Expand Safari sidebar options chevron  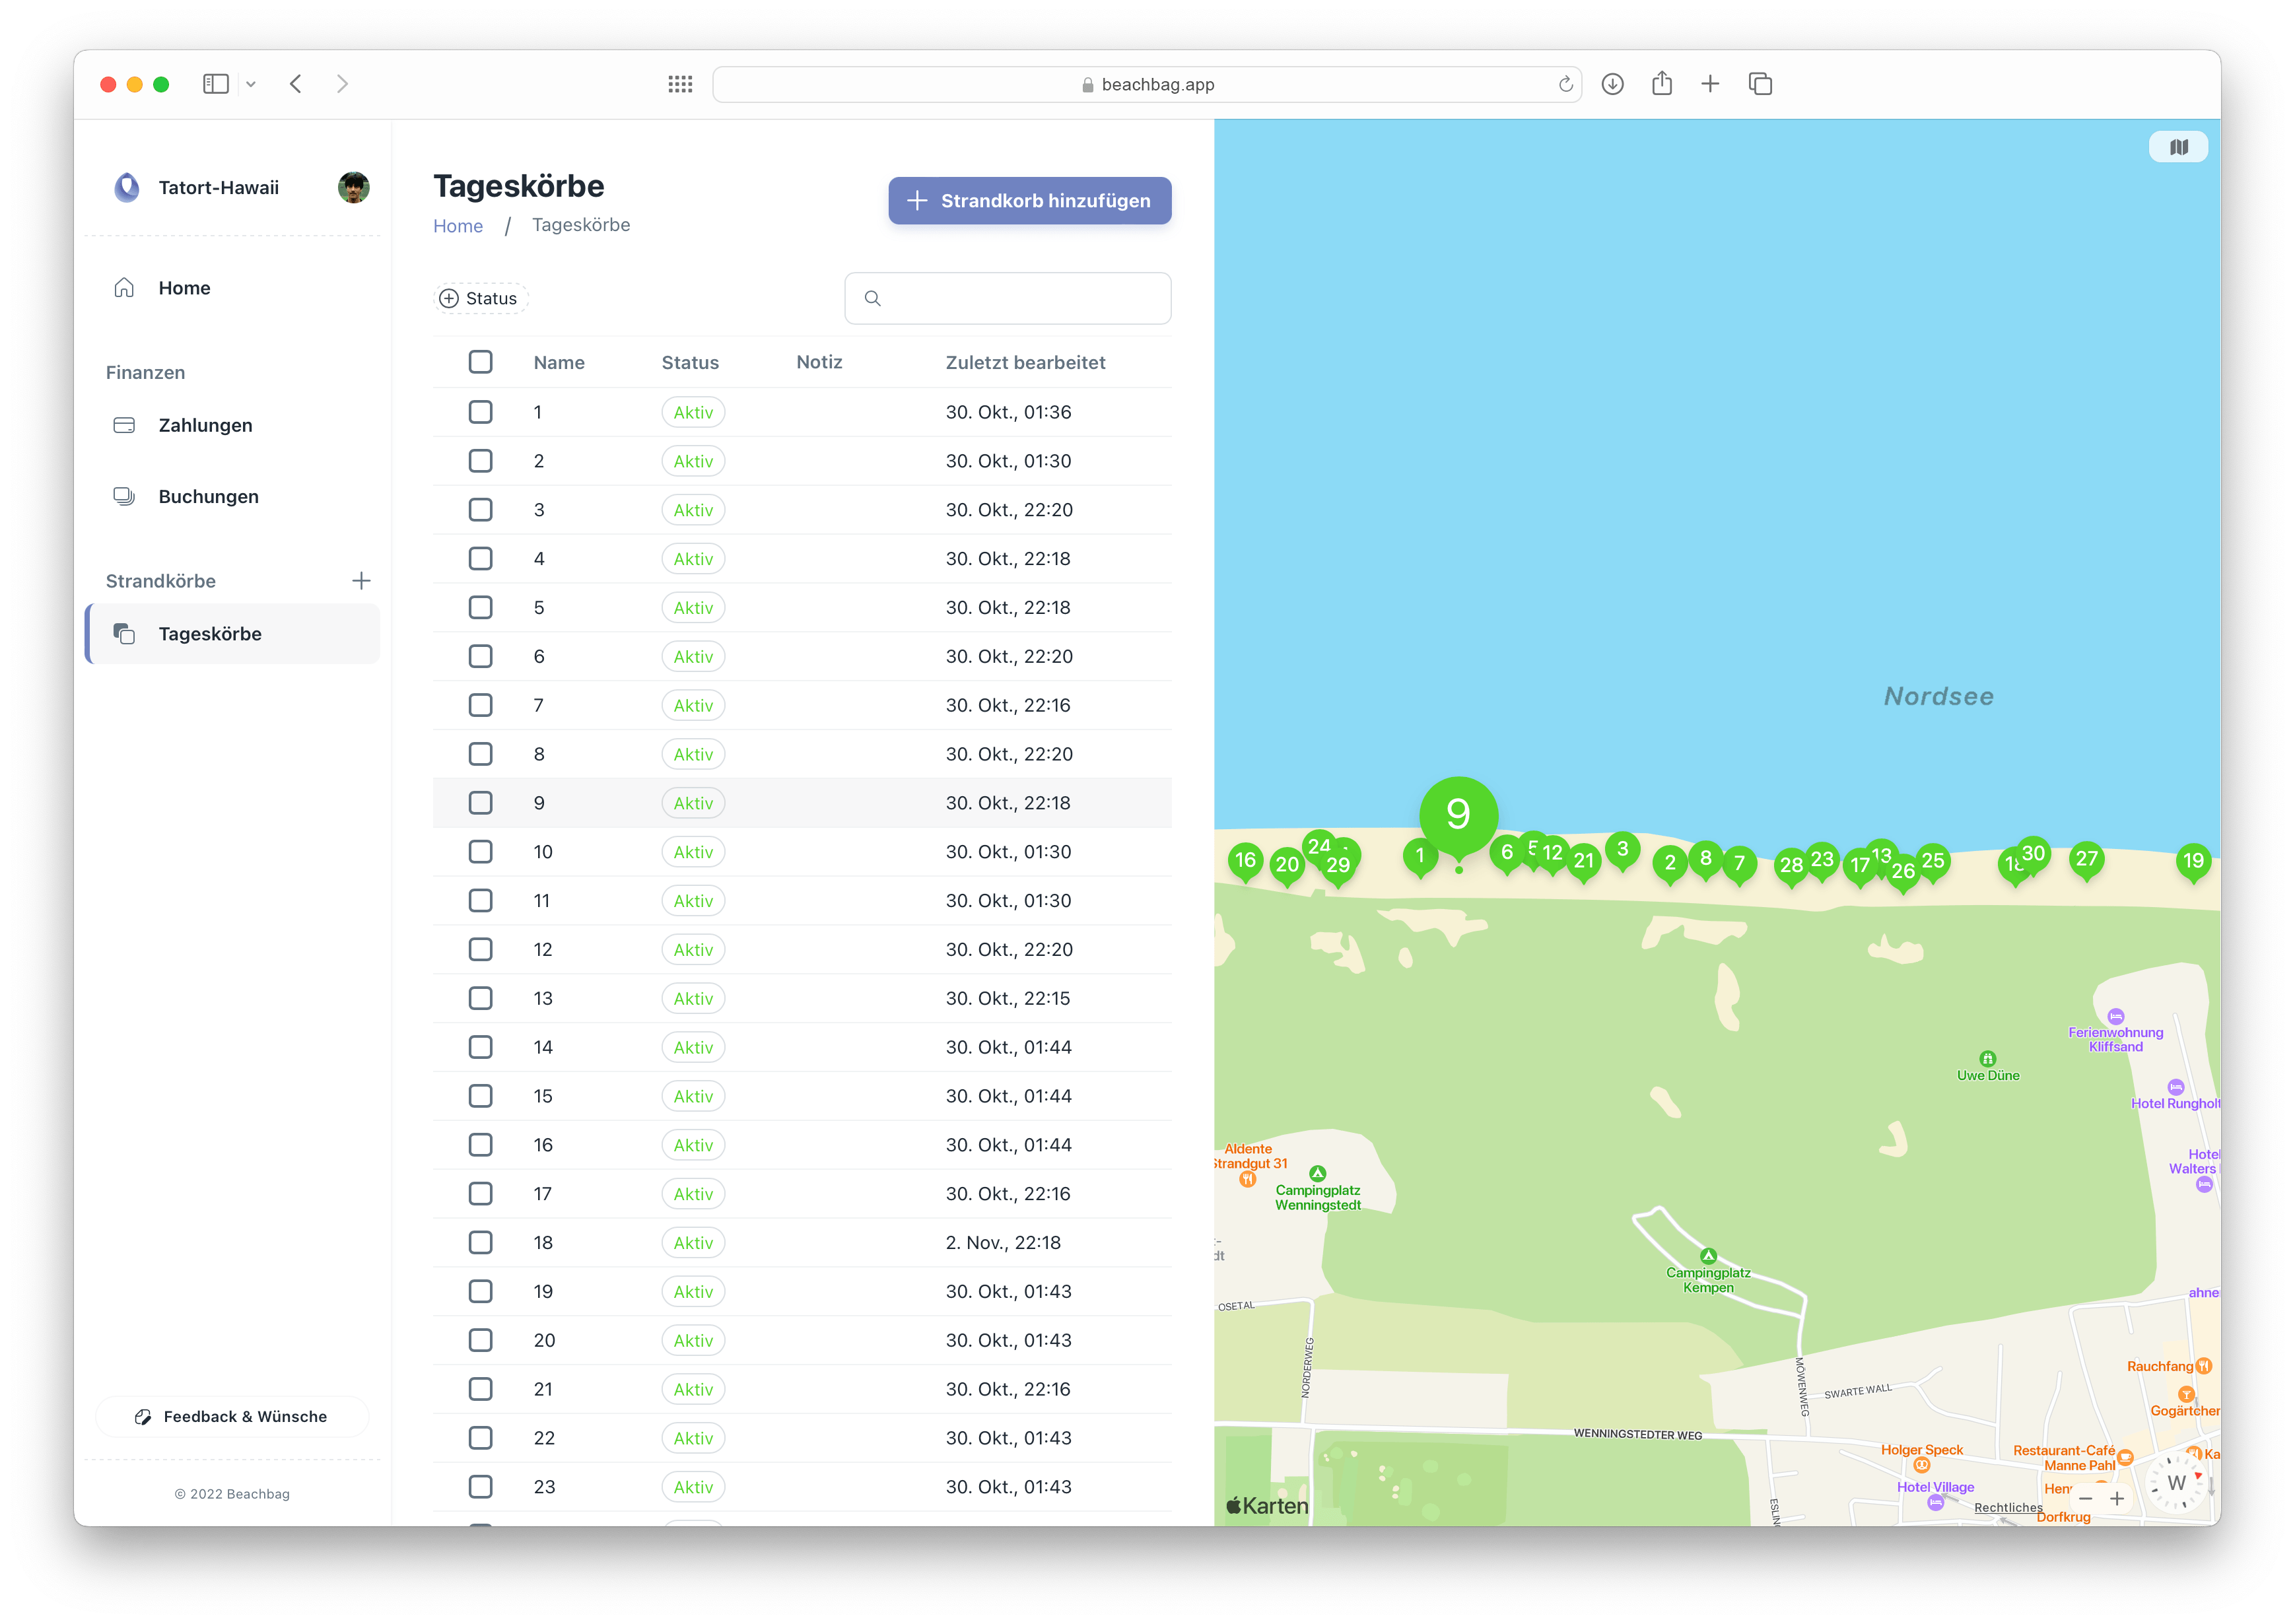tap(251, 84)
